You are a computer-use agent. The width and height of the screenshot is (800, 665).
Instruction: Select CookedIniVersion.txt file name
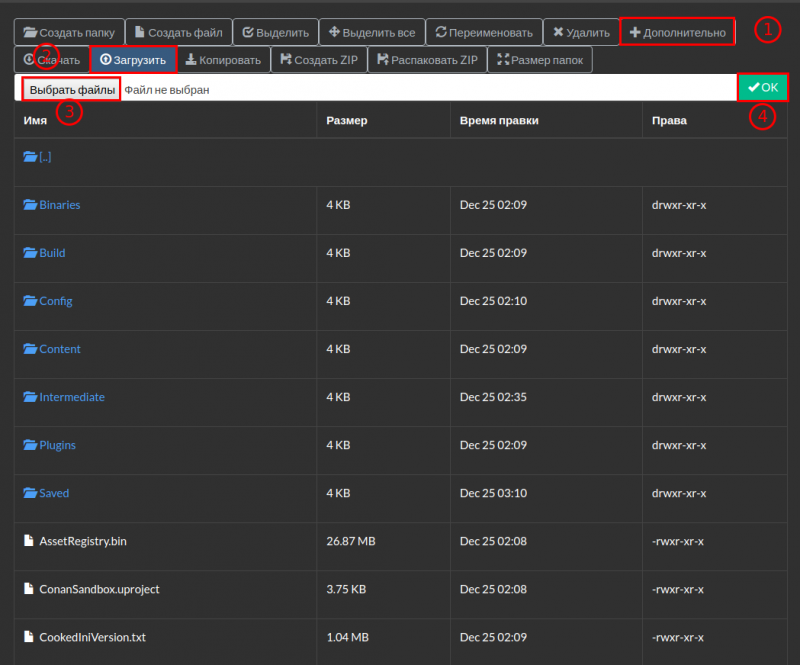92,637
